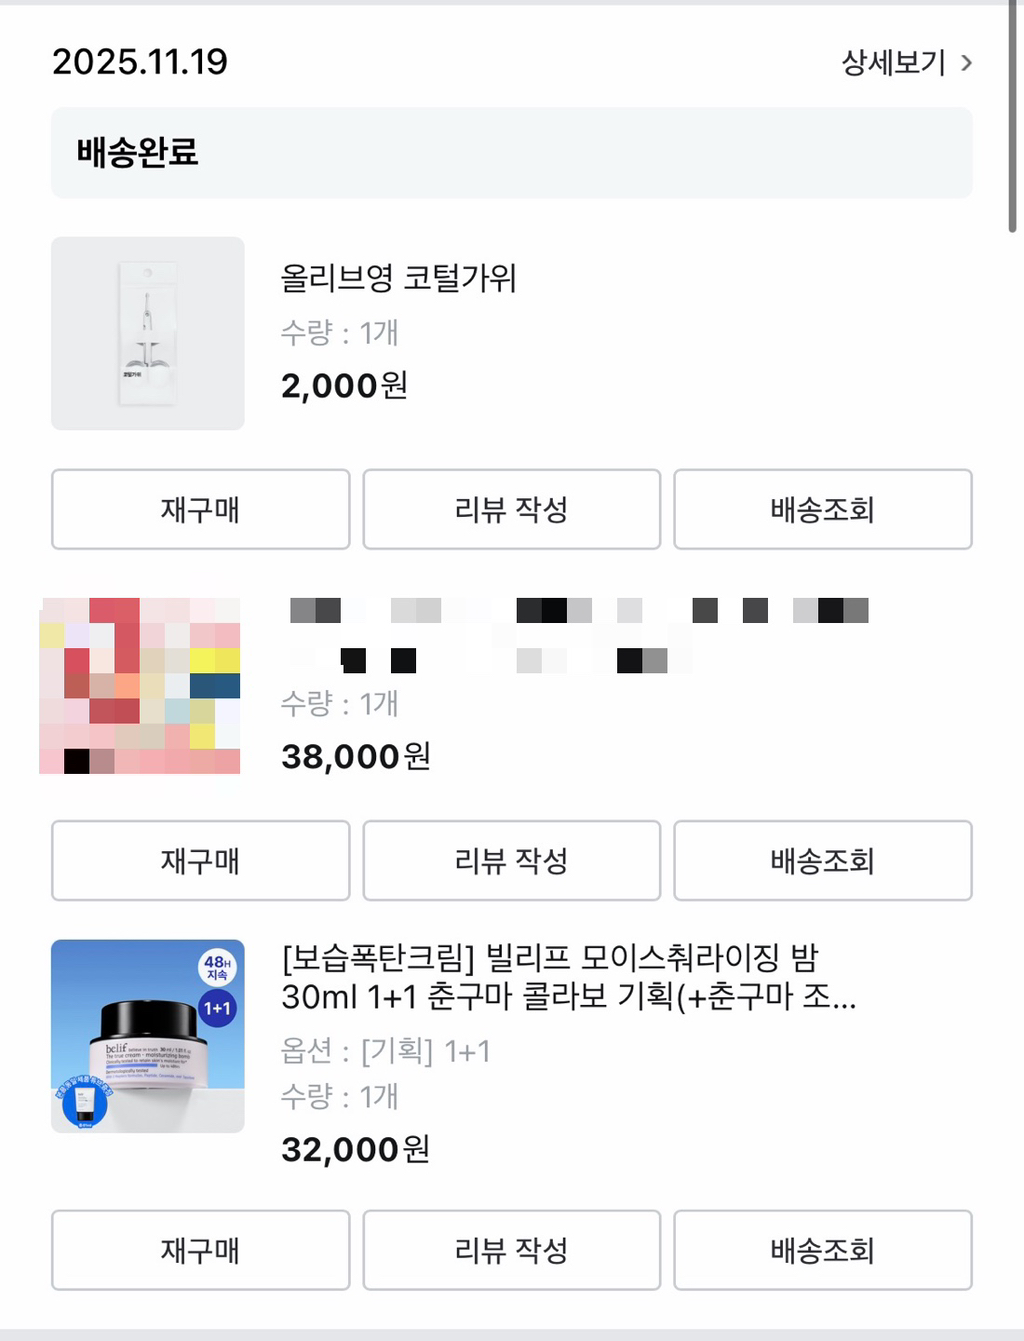Click the chevron arrow beside 상세보기
1024x1341 pixels.
click(966, 63)
